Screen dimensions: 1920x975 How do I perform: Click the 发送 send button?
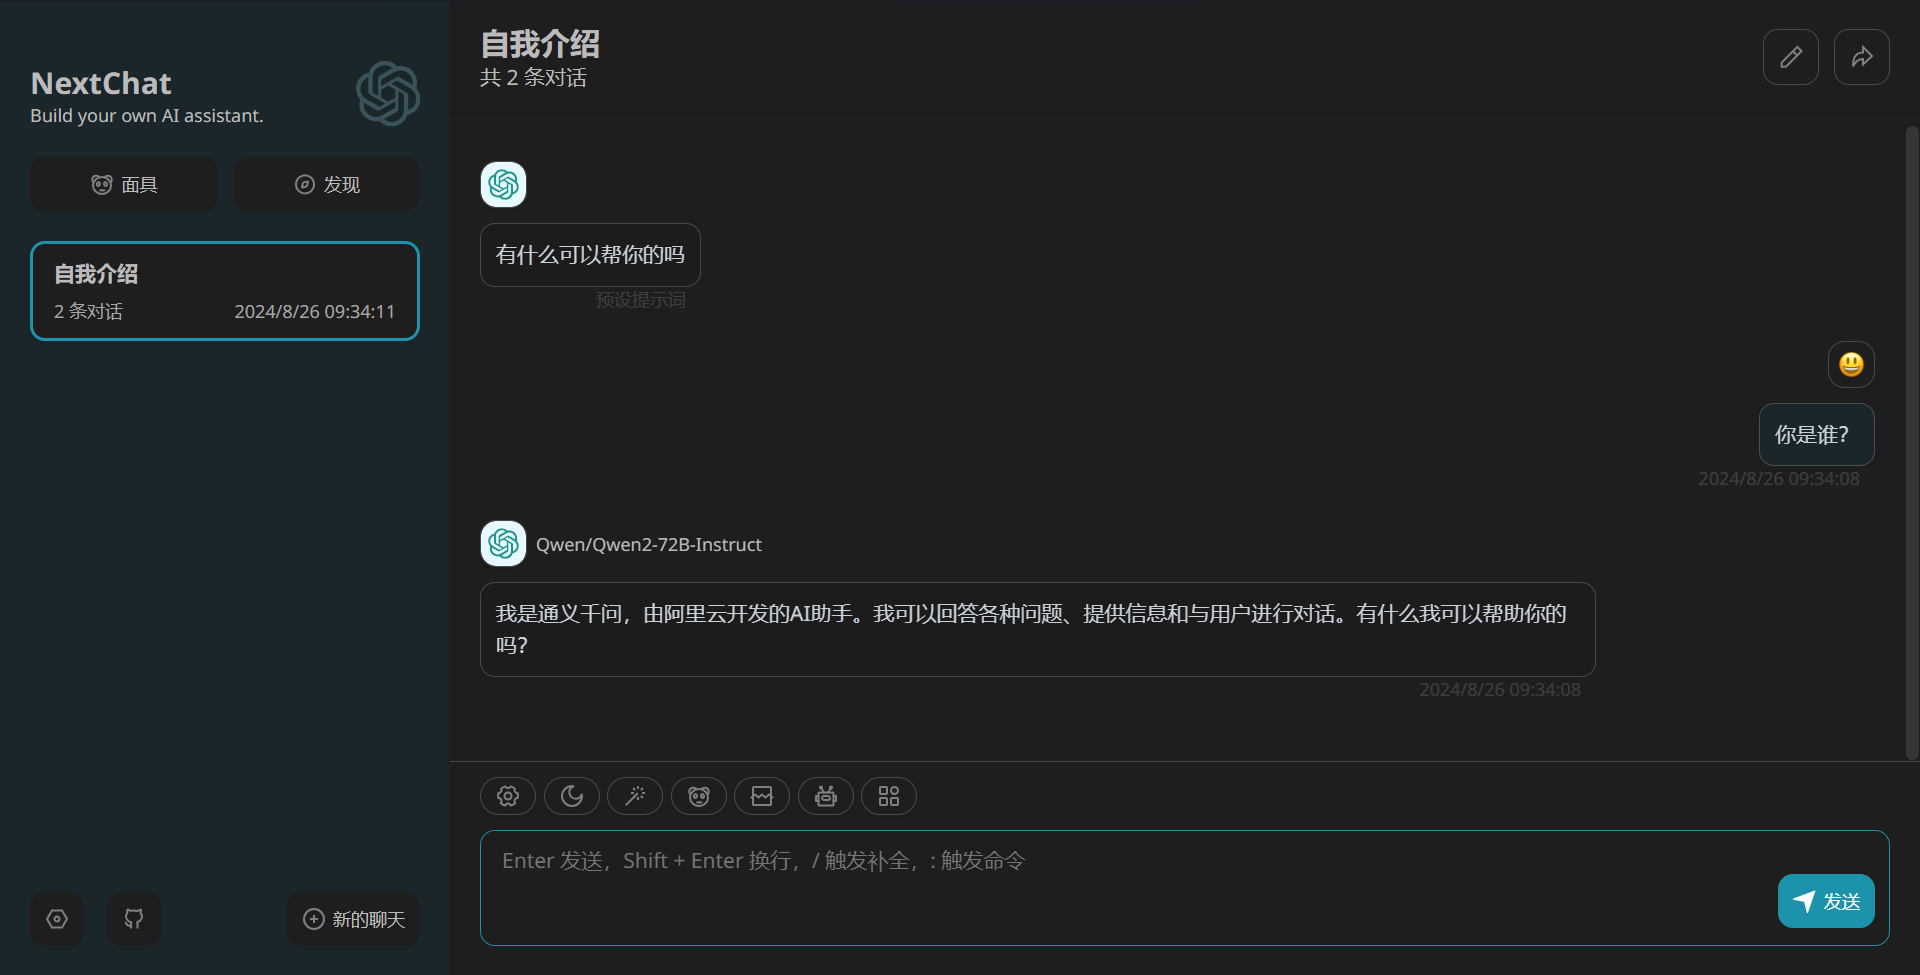tap(1826, 901)
